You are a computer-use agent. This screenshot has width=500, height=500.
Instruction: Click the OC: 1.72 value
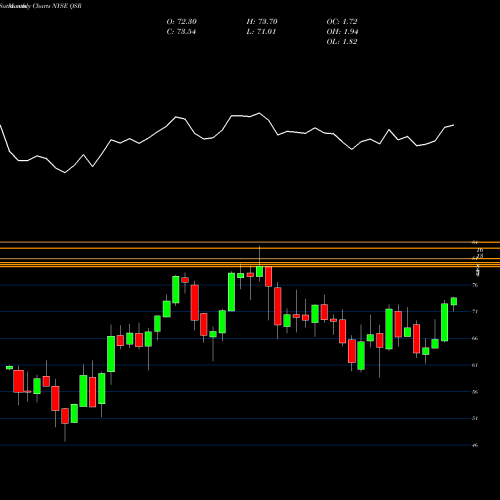(x=342, y=22)
